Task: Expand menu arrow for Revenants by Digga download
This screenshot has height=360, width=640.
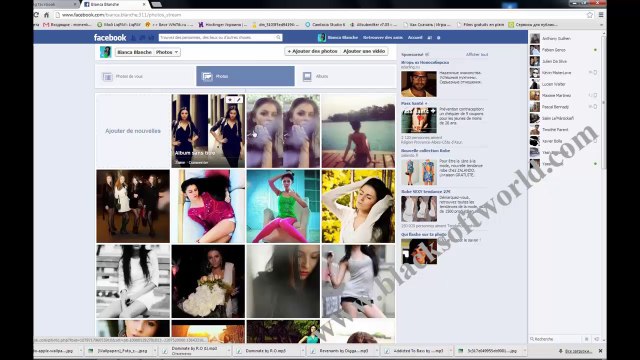Action: tap(376, 351)
